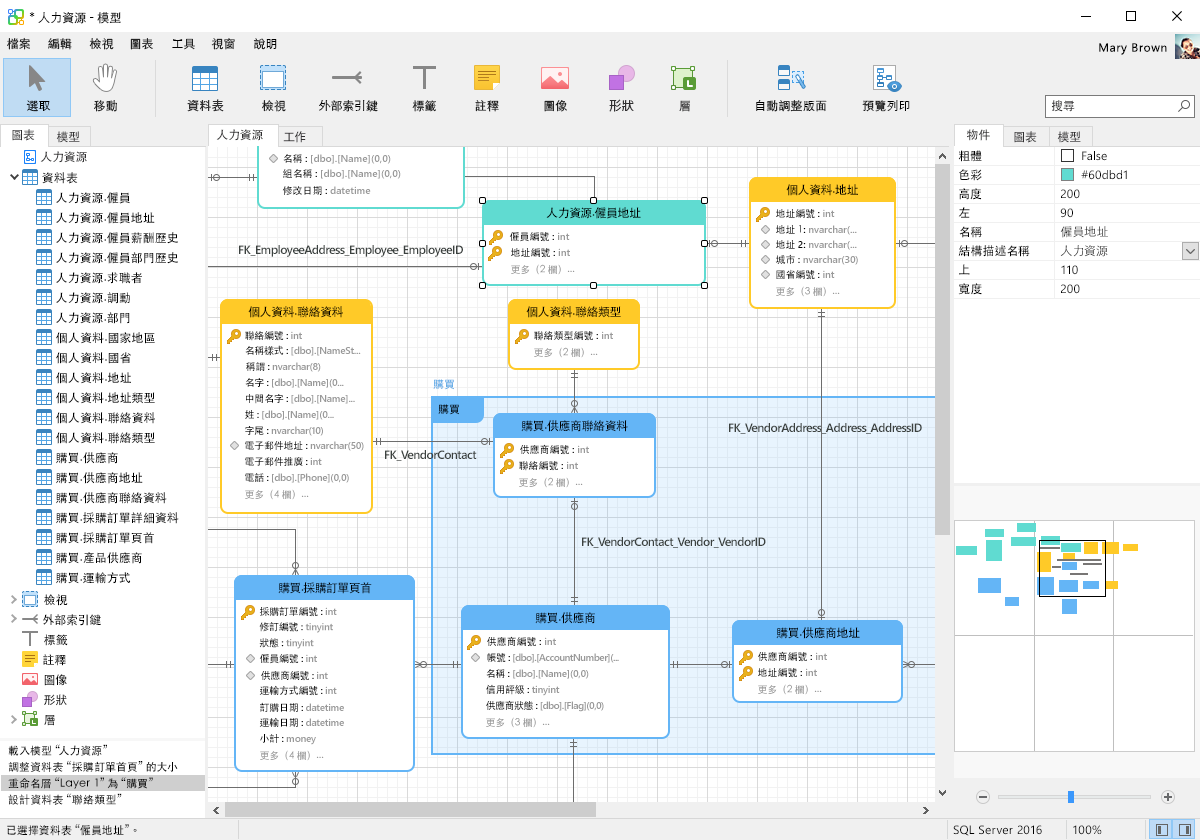Click the Navicat Data Modeler app icon

click(15, 16)
